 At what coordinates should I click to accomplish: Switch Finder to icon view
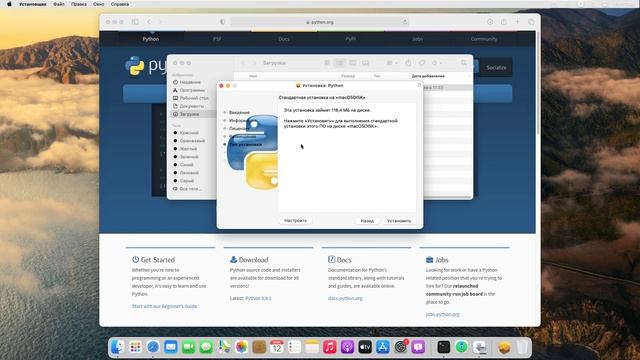(x=327, y=63)
